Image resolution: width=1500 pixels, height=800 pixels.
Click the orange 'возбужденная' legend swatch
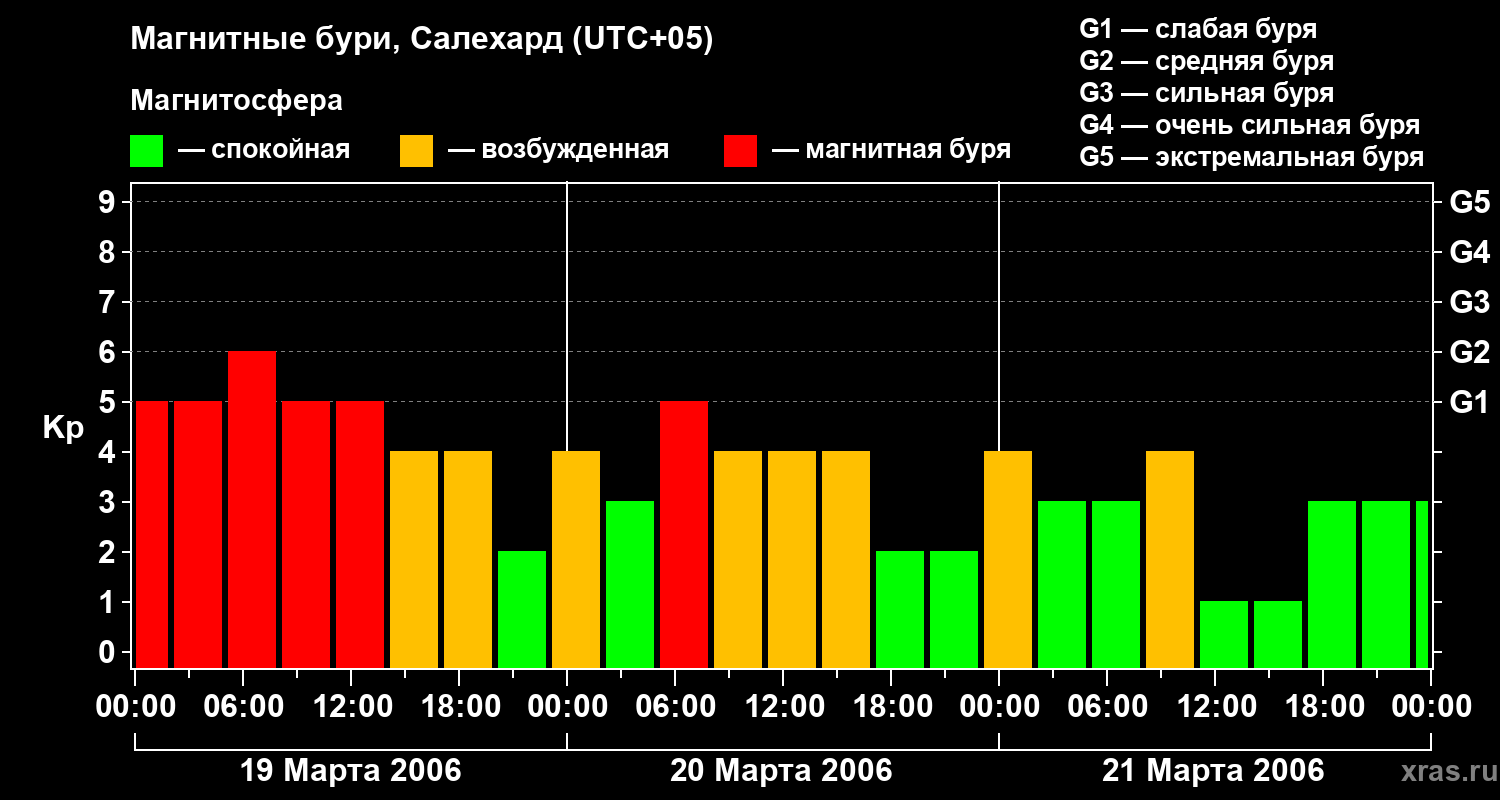point(417,151)
